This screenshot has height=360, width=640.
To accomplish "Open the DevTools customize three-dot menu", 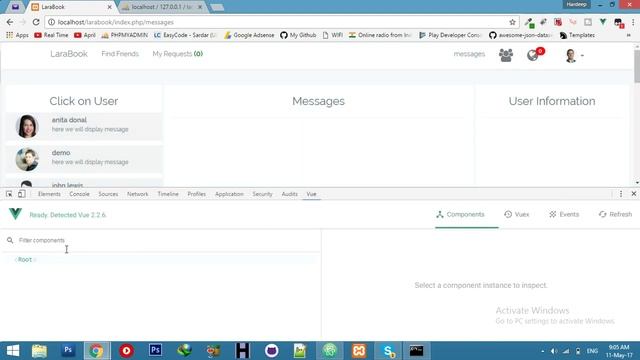I will point(621,194).
